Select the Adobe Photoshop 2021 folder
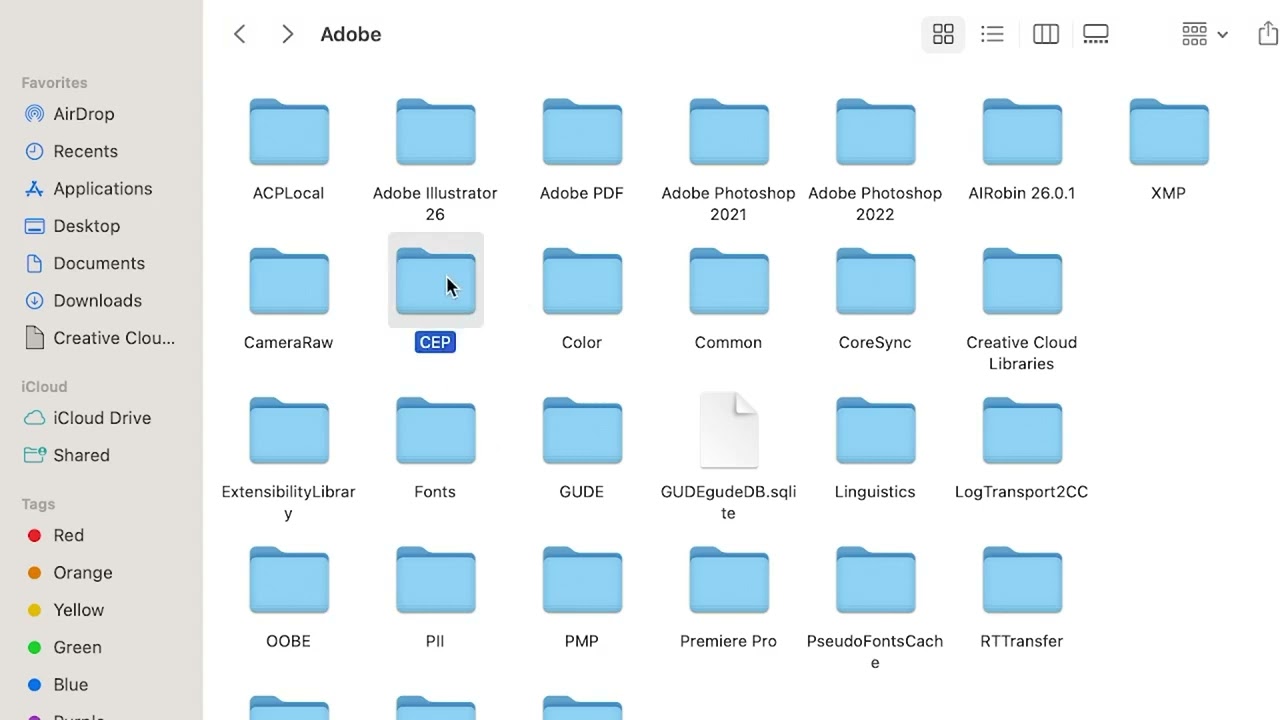This screenshot has width=1280, height=720. pyautogui.click(x=729, y=132)
